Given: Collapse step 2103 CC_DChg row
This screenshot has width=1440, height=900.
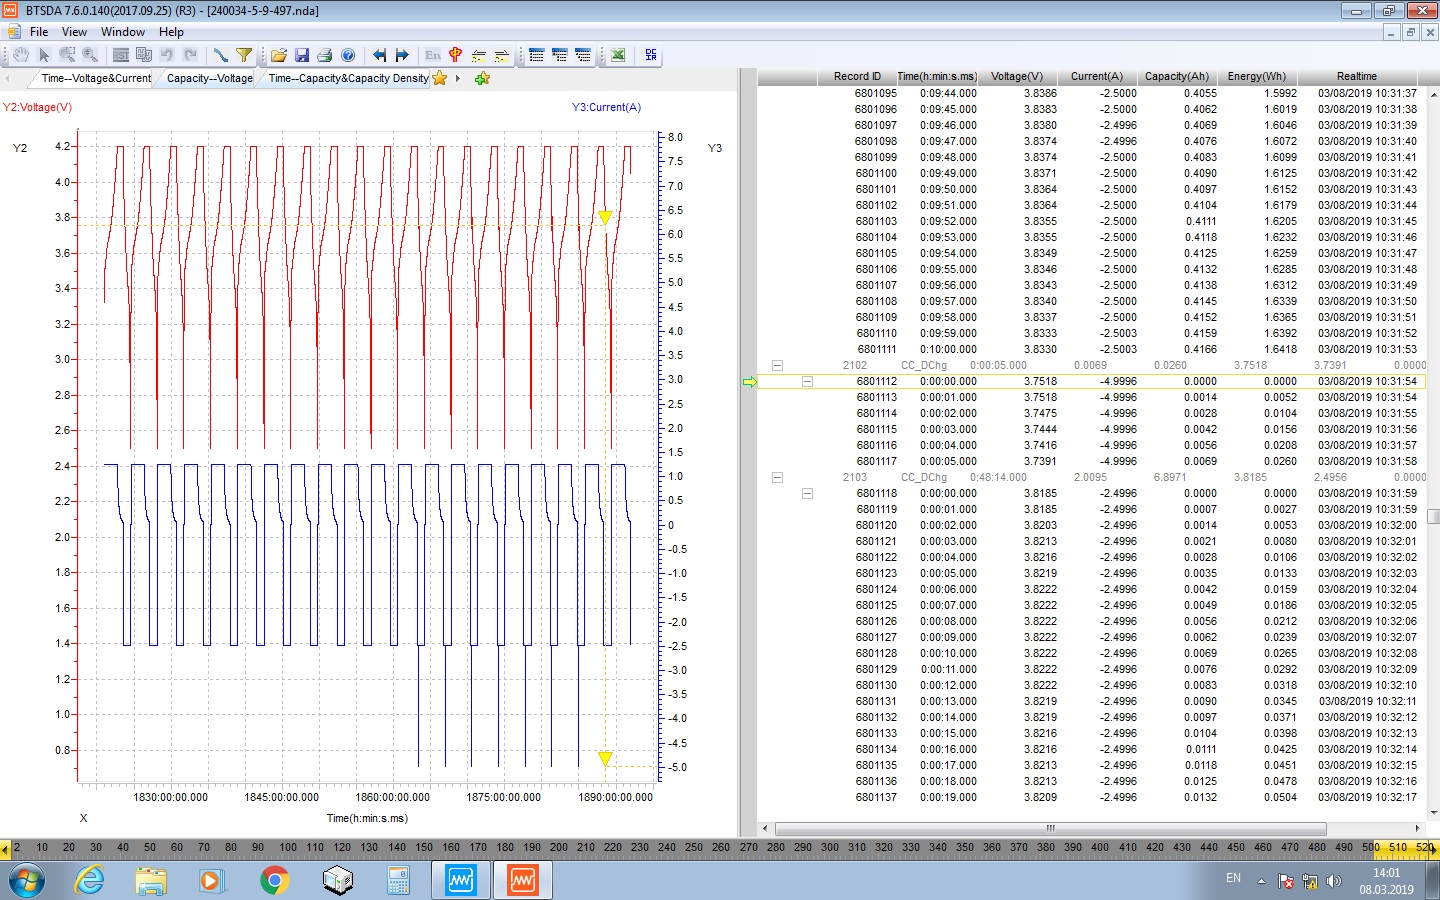Looking at the screenshot, I should [777, 478].
